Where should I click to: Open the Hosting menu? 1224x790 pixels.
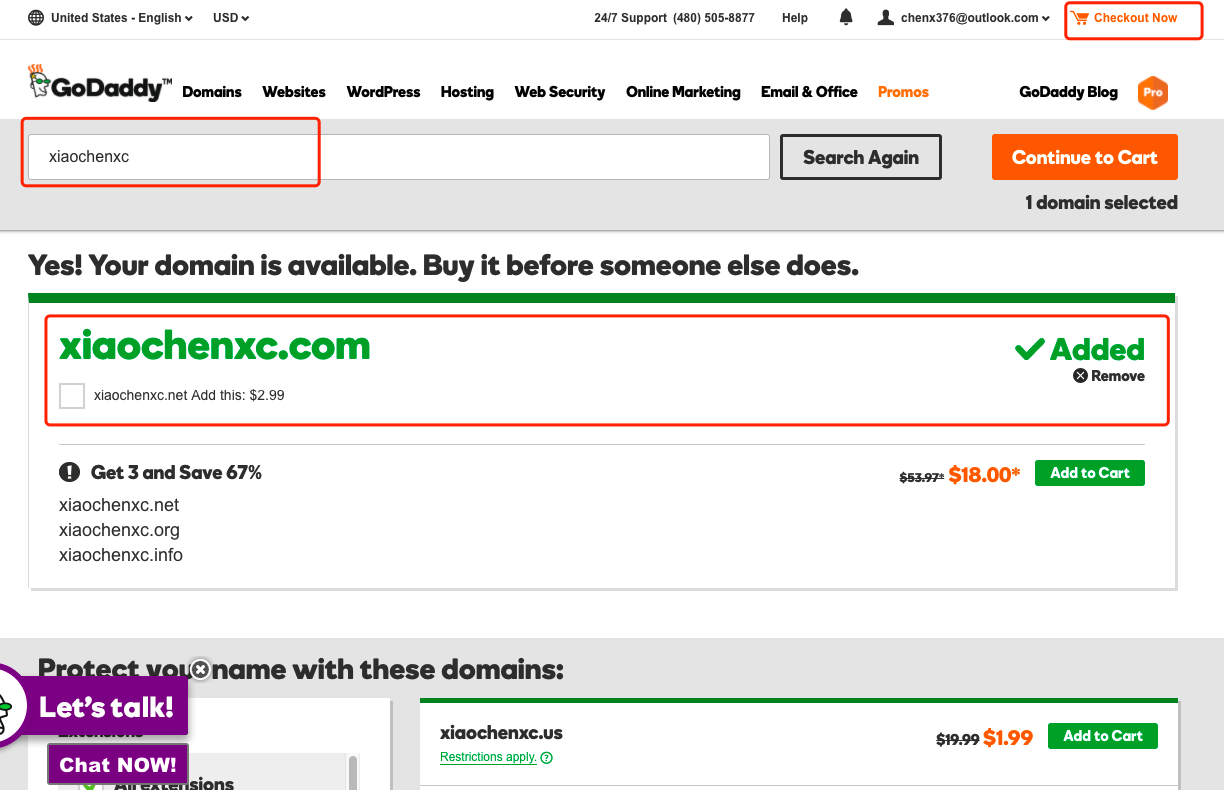coord(467,92)
